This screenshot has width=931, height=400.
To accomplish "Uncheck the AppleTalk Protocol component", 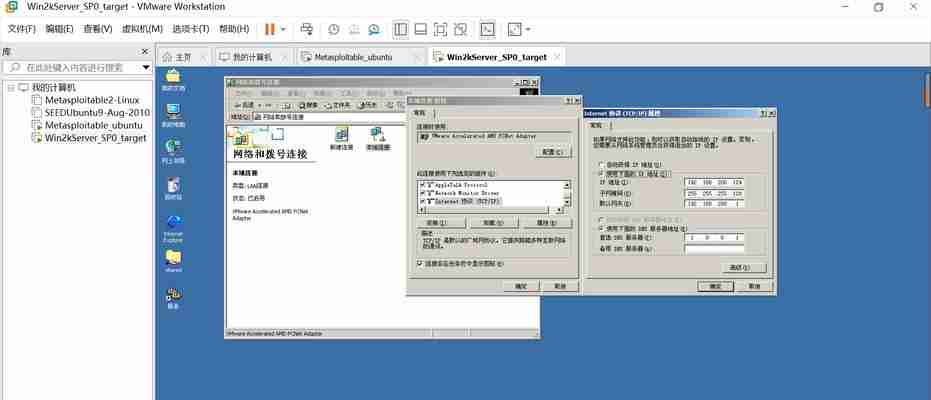I will point(421,185).
